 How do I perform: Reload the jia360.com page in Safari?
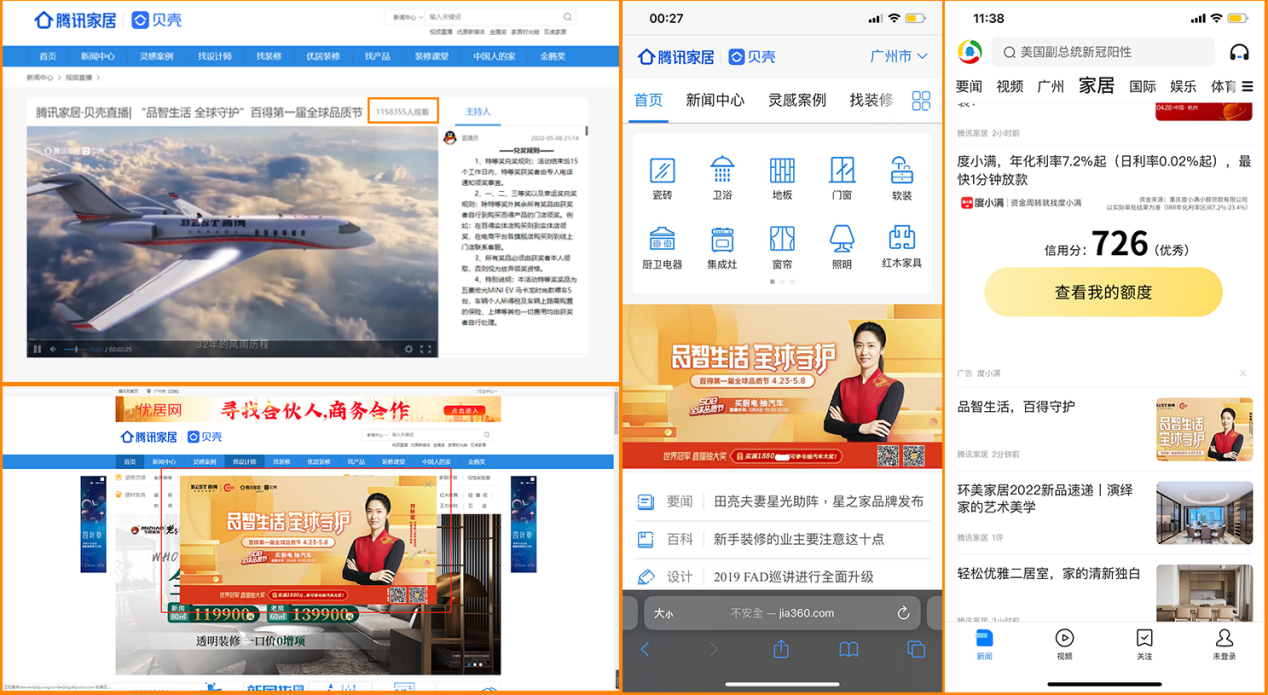click(x=903, y=613)
